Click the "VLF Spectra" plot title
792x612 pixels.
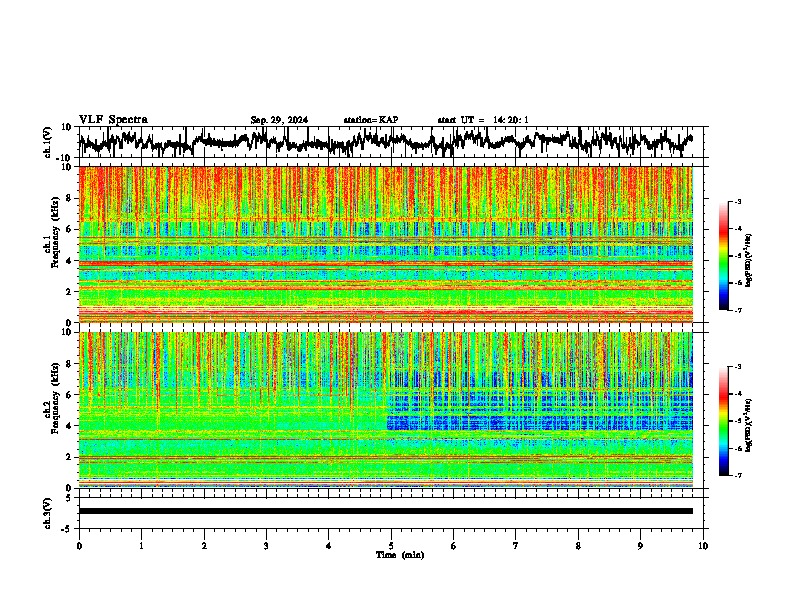(x=113, y=120)
